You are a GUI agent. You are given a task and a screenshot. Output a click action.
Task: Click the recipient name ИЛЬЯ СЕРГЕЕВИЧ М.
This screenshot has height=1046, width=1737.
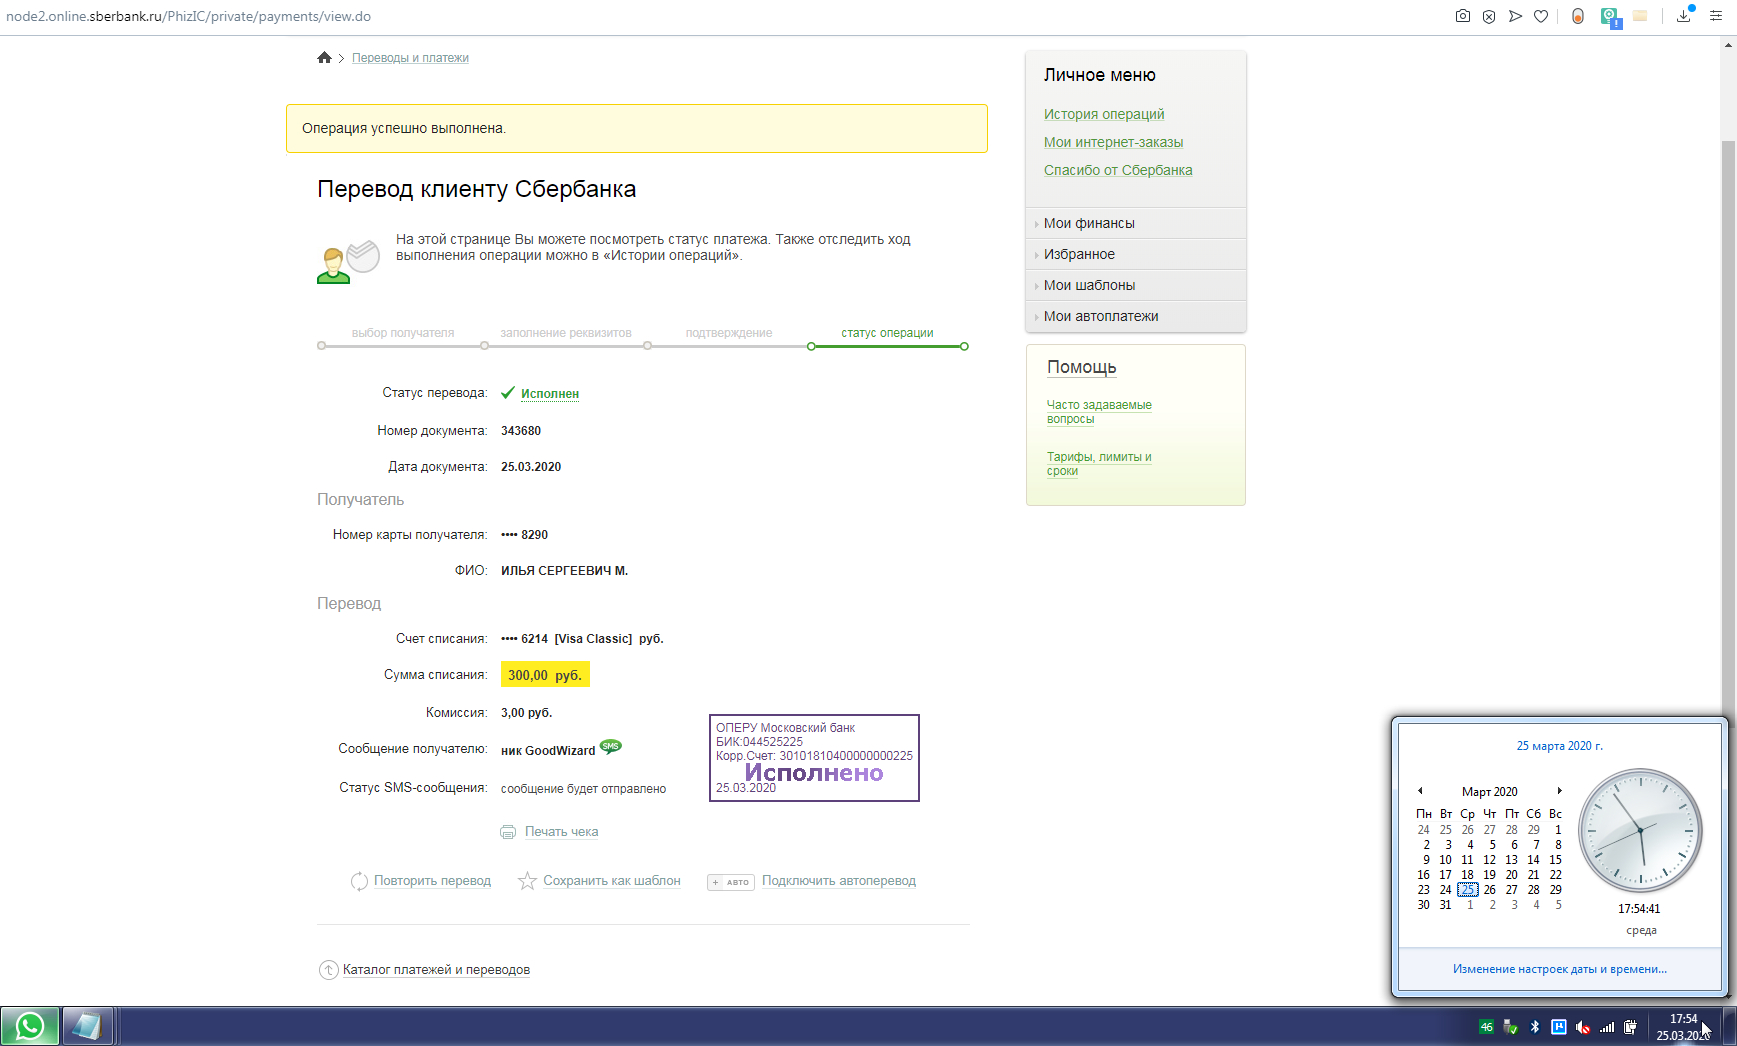tap(564, 571)
